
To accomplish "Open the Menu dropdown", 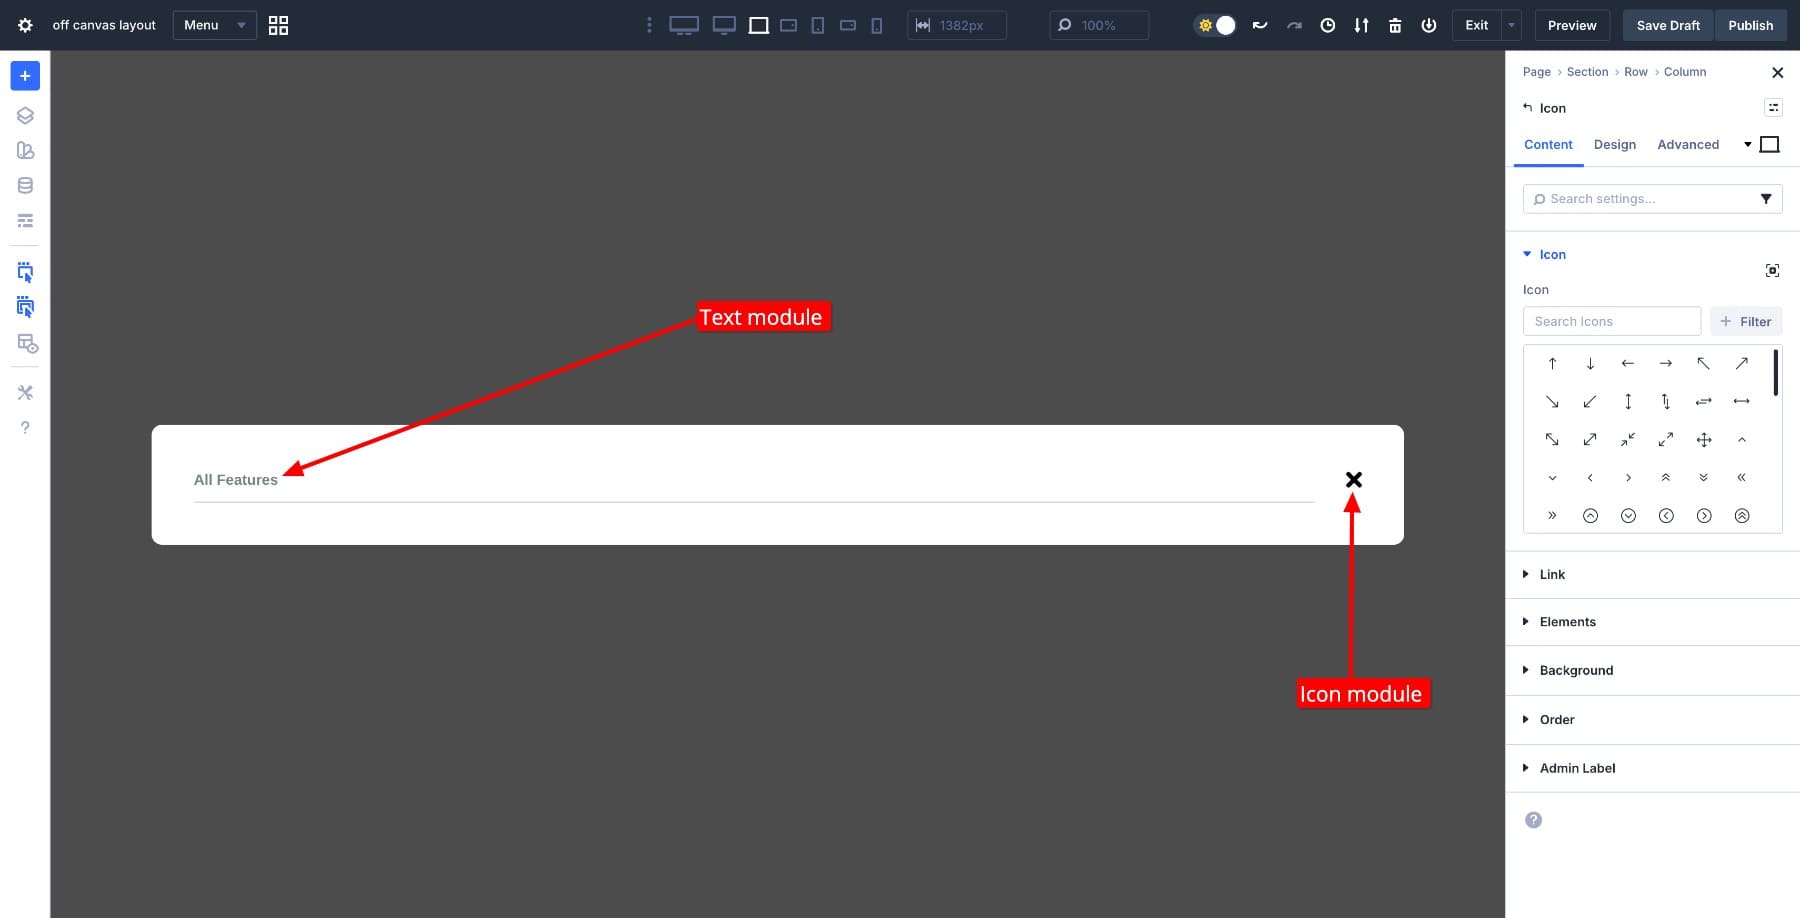I will (x=214, y=25).
